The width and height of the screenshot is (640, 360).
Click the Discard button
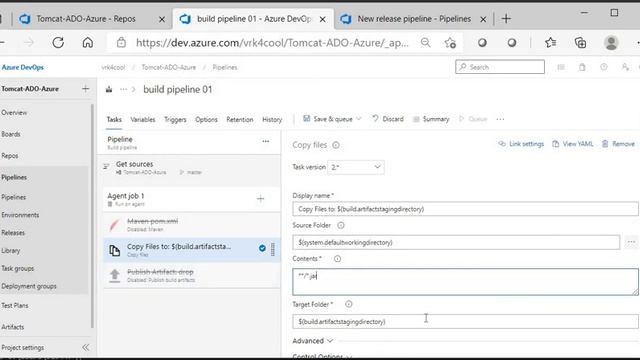coord(388,119)
